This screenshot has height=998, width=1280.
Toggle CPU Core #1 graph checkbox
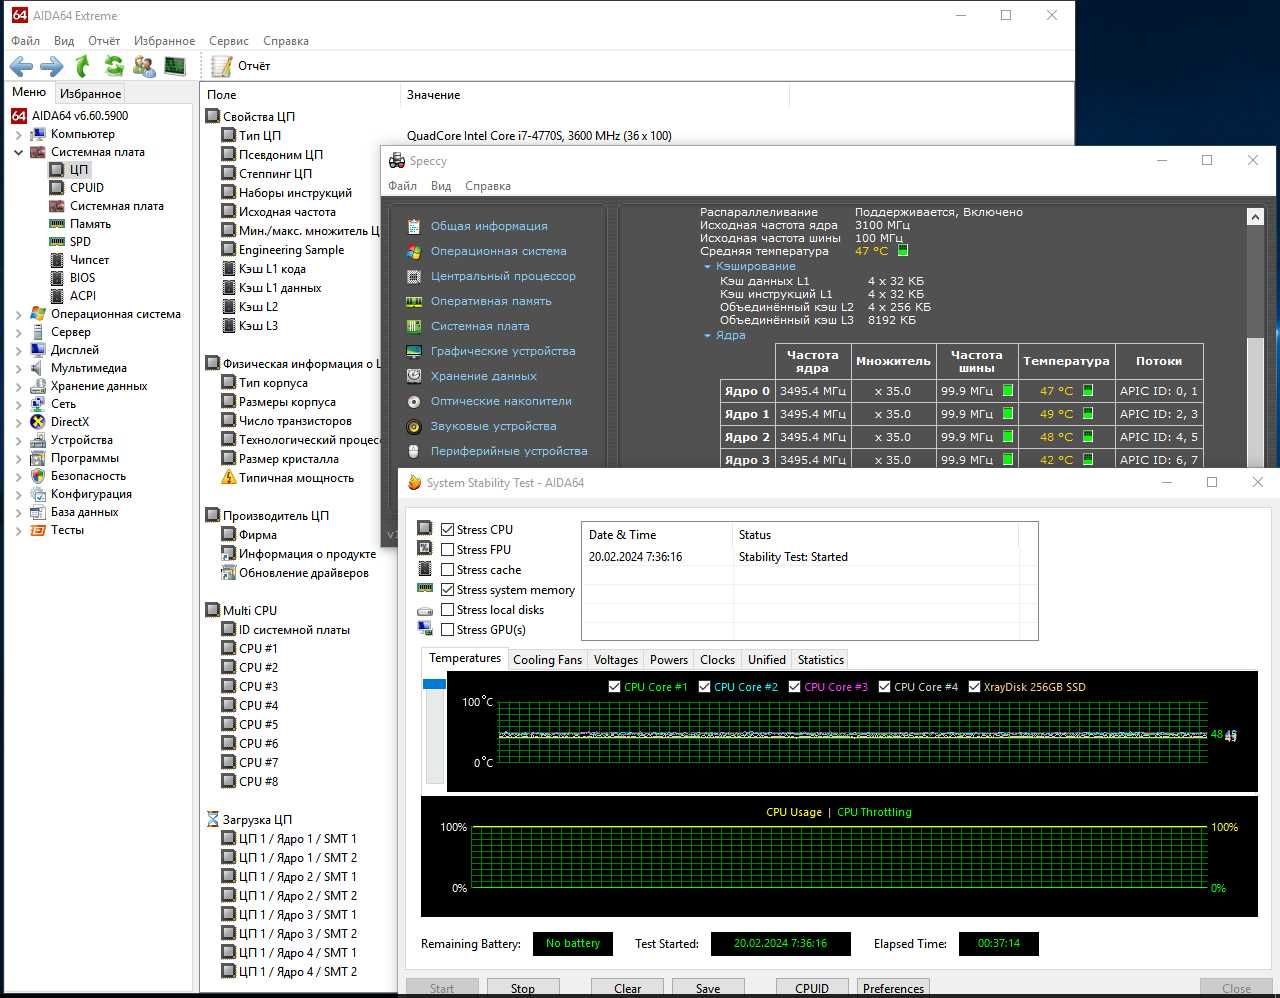pyautogui.click(x=614, y=687)
